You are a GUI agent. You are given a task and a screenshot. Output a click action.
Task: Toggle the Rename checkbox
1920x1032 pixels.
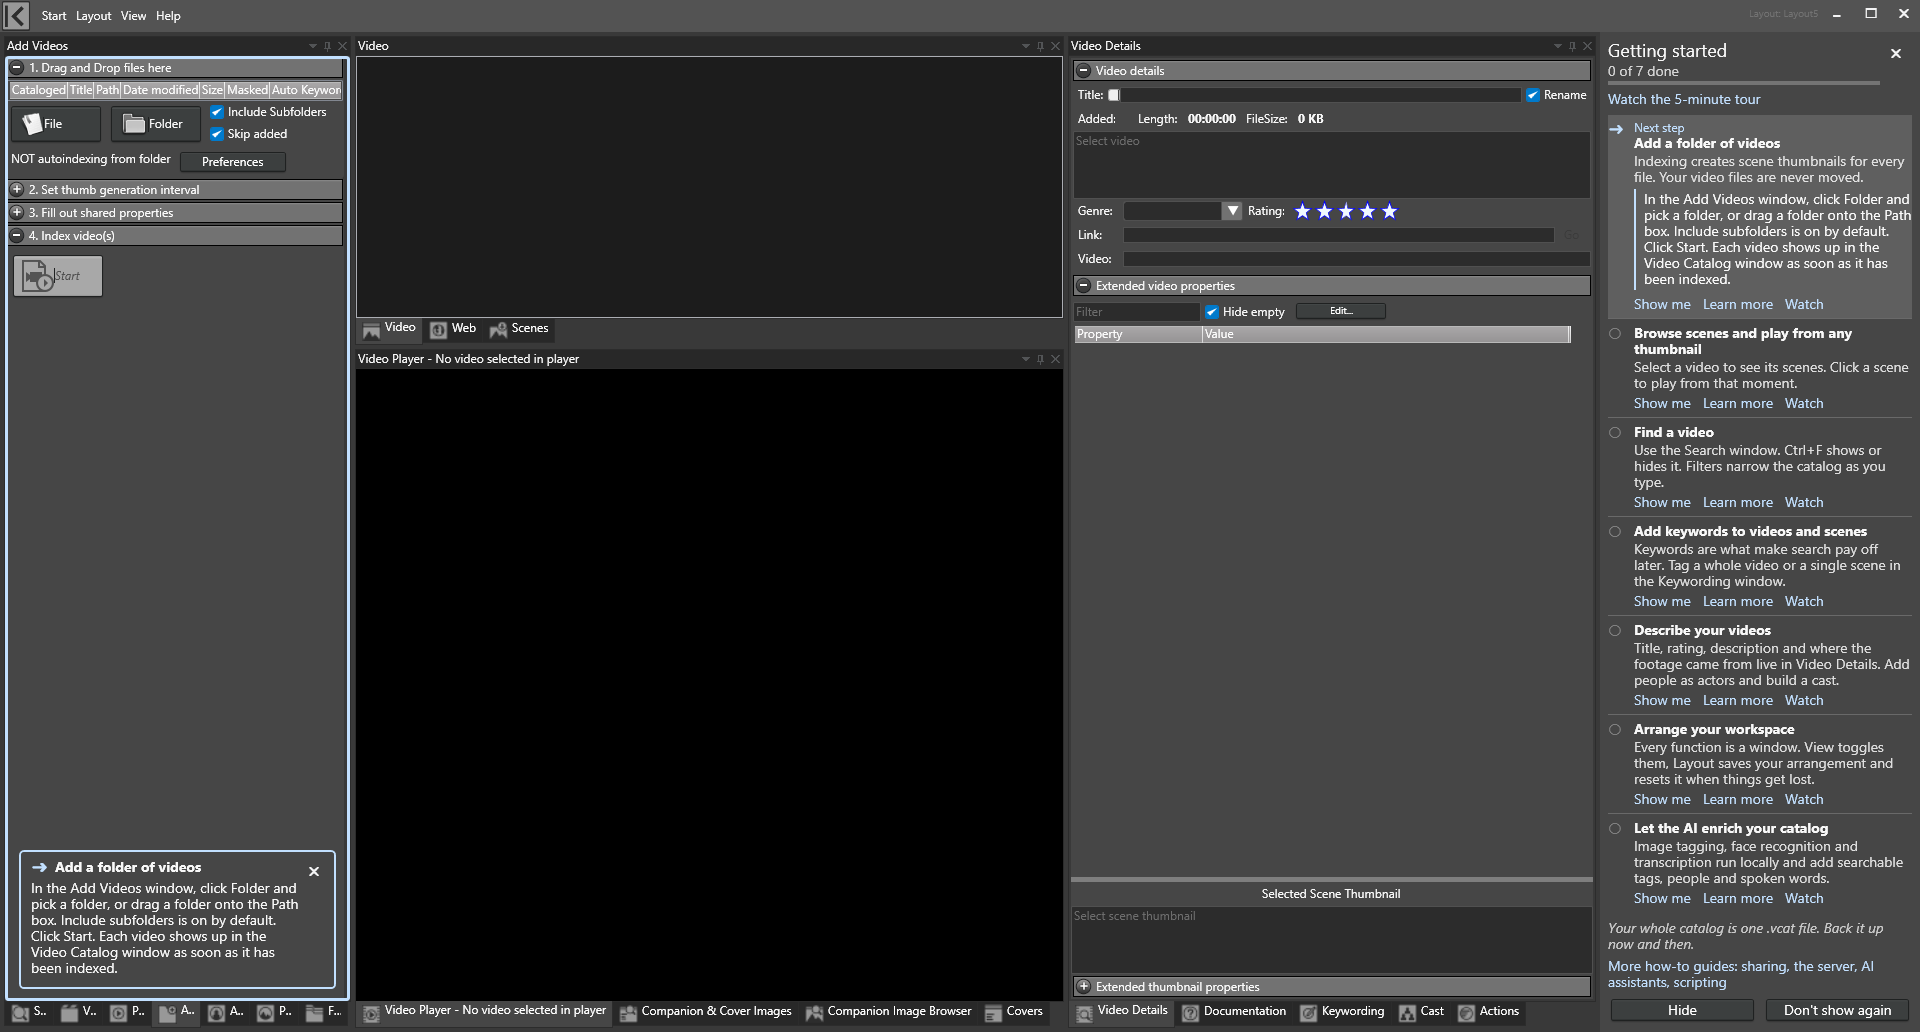click(1532, 95)
